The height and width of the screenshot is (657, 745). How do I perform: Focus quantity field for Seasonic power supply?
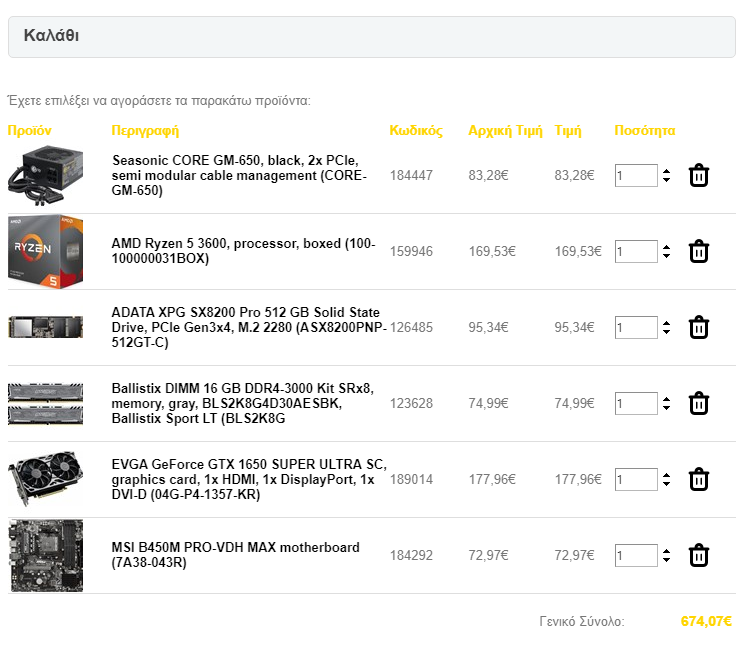click(x=636, y=175)
